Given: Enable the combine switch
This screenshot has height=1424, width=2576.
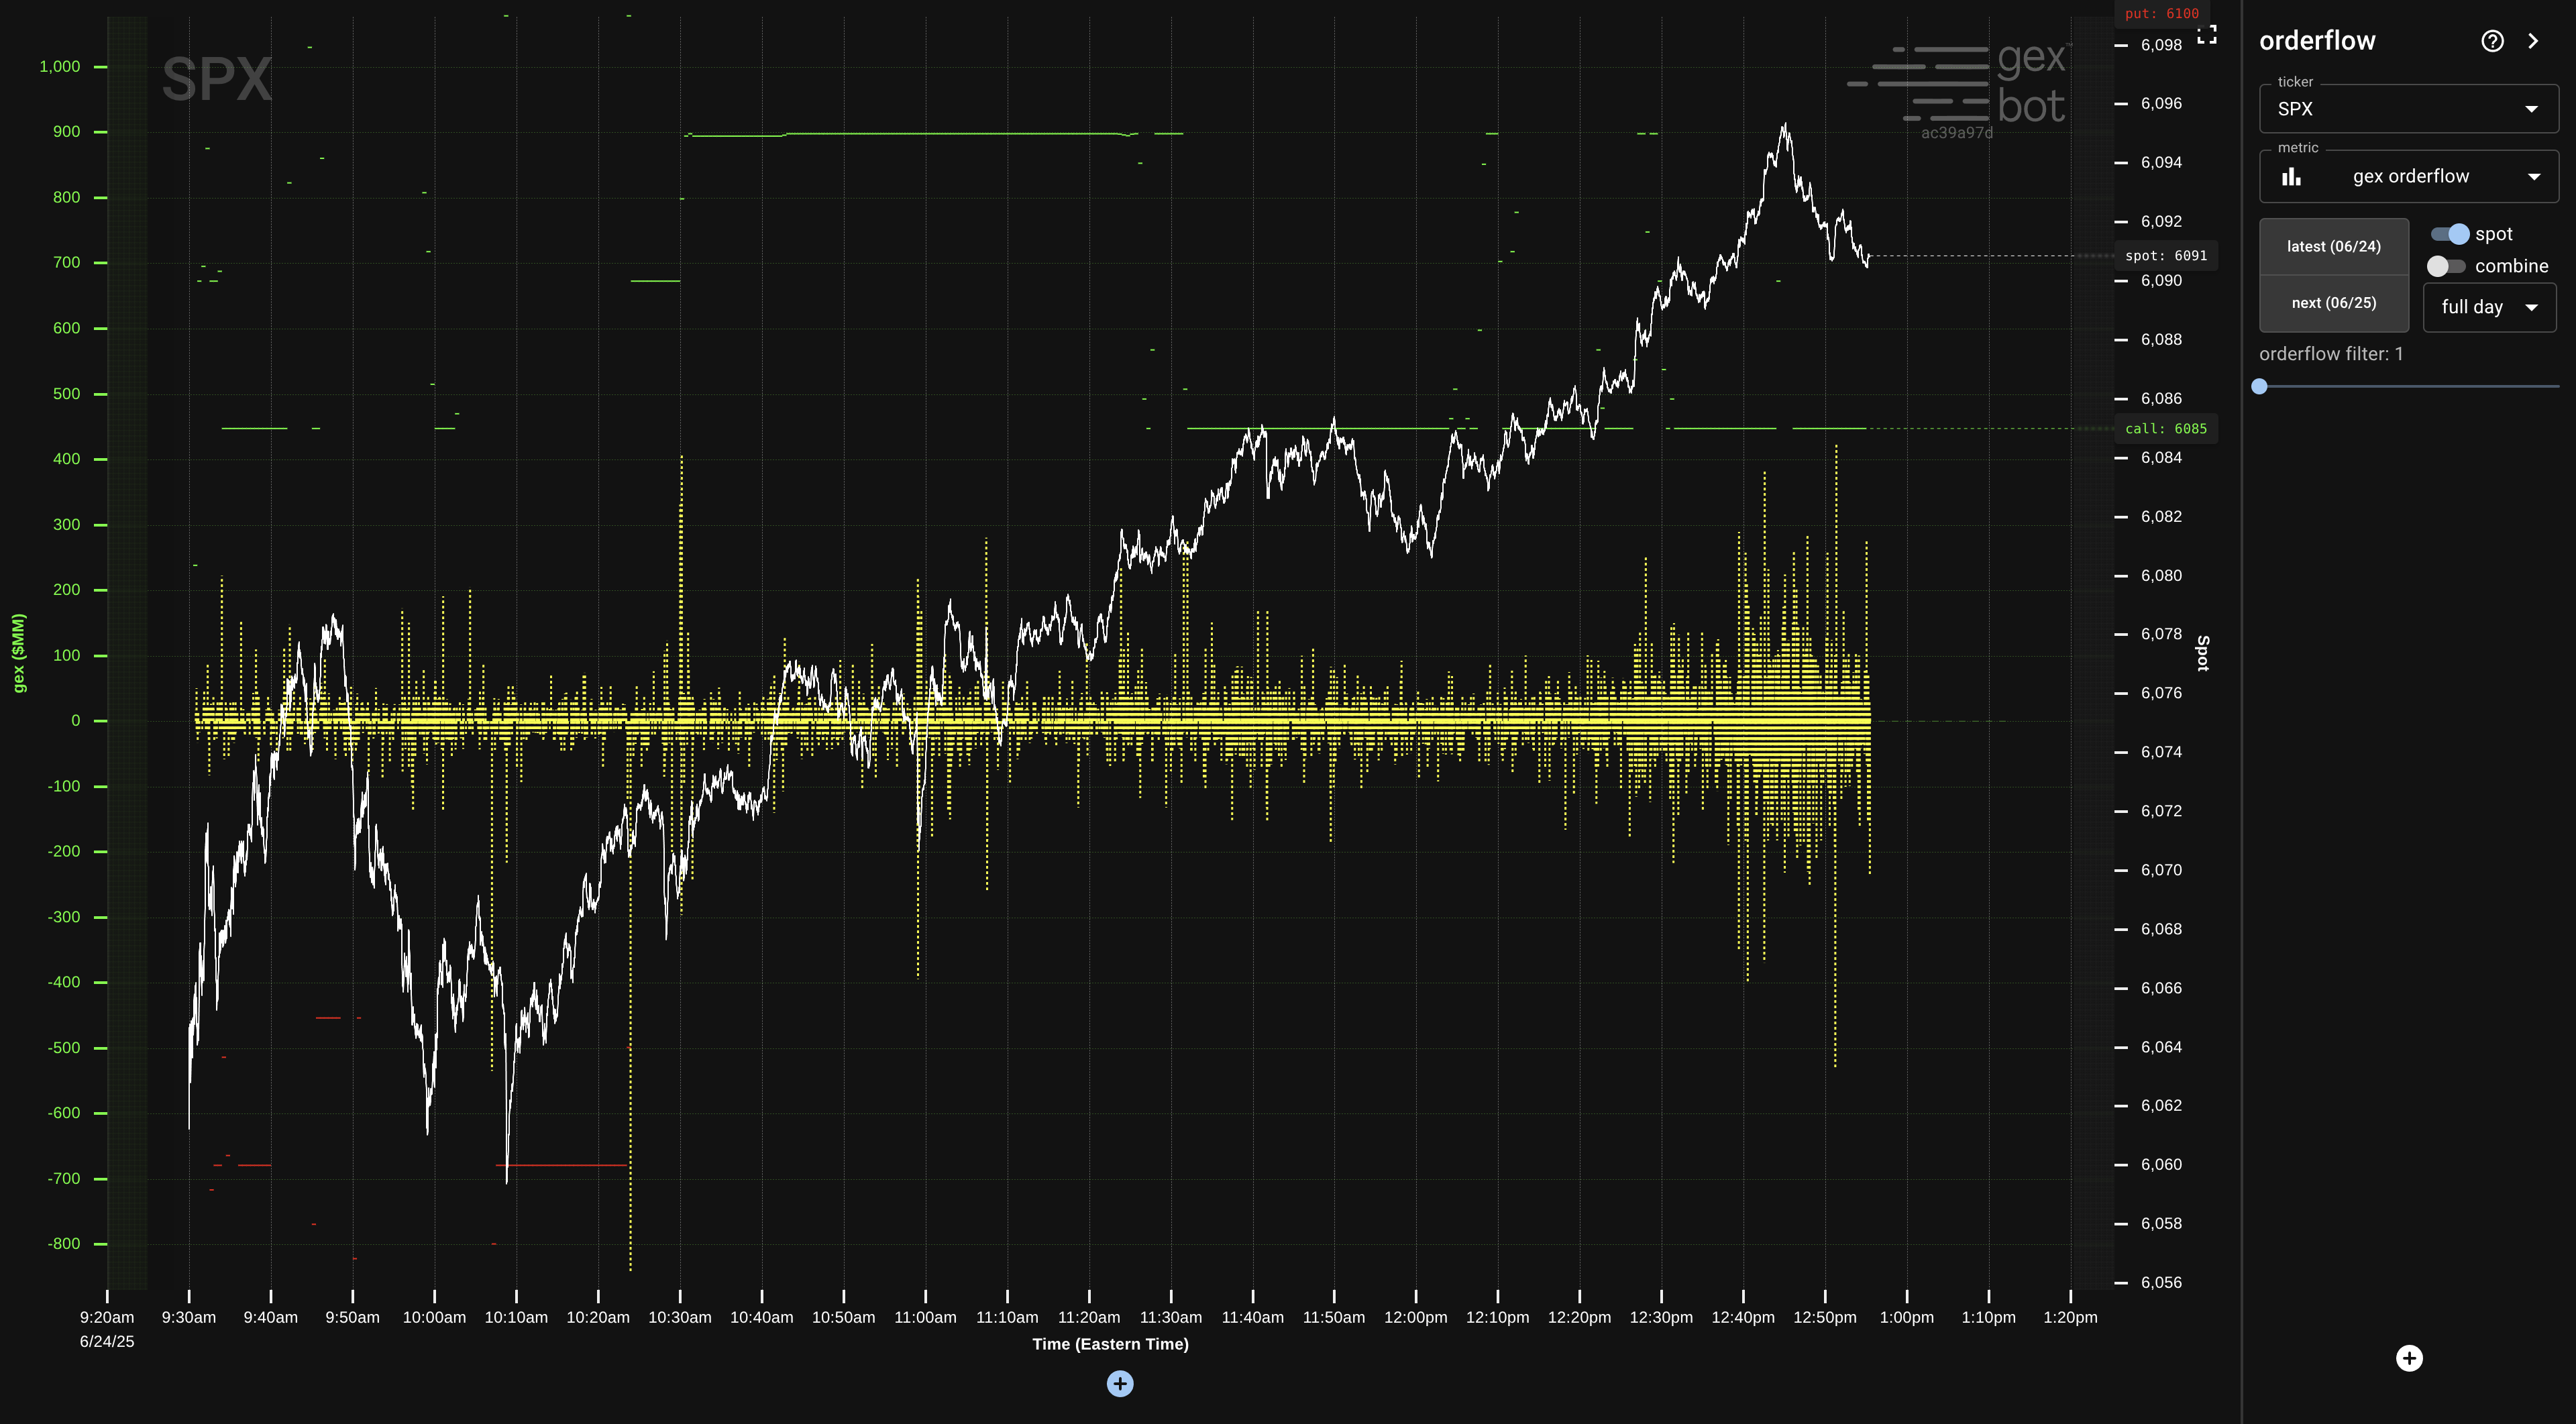Looking at the screenshot, I should click(x=2446, y=266).
